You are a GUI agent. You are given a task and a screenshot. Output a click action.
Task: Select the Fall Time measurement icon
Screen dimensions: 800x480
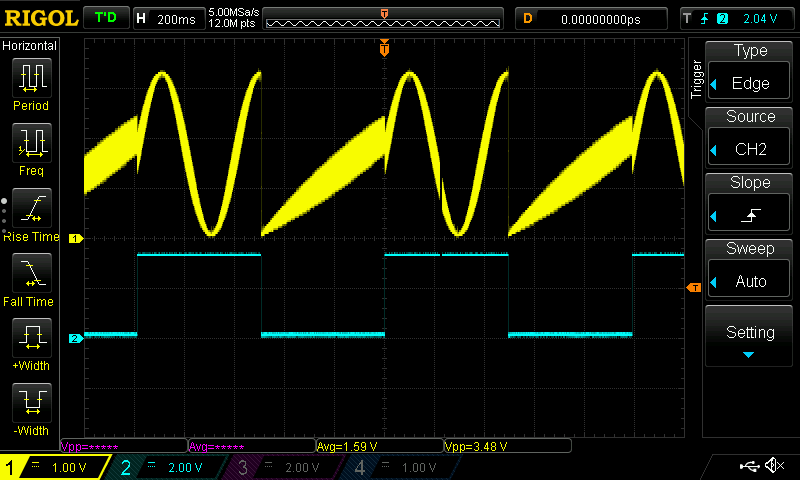32,272
